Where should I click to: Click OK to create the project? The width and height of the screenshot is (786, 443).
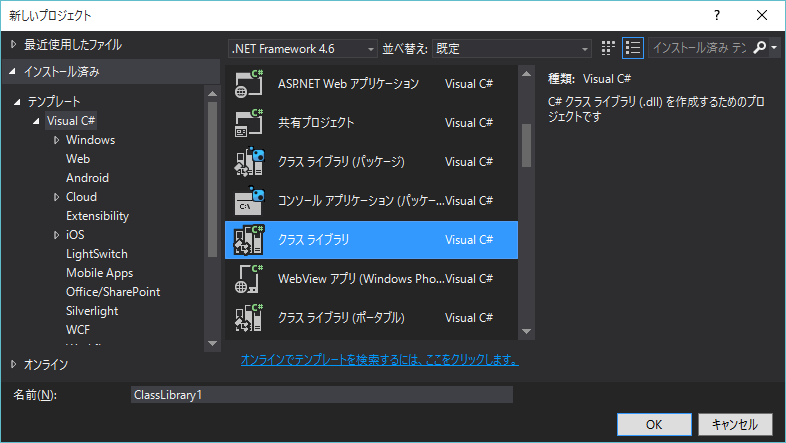pyautogui.click(x=654, y=424)
